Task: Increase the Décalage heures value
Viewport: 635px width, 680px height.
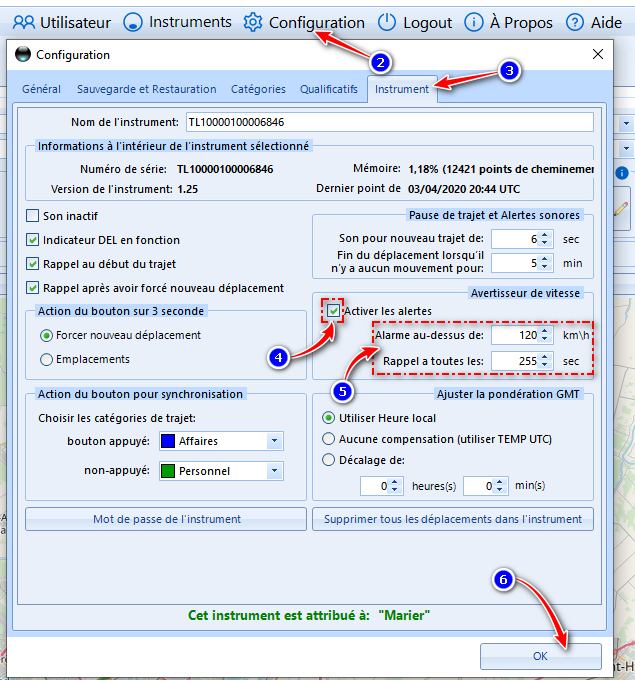Action: (x=395, y=482)
